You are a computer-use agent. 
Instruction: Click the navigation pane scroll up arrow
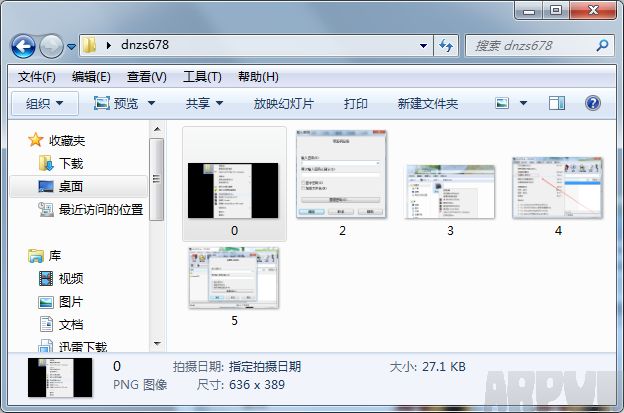click(x=157, y=129)
